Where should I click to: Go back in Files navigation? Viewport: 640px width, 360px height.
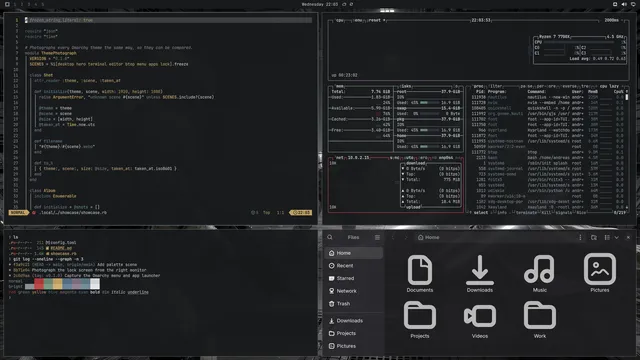pyautogui.click(x=393, y=237)
